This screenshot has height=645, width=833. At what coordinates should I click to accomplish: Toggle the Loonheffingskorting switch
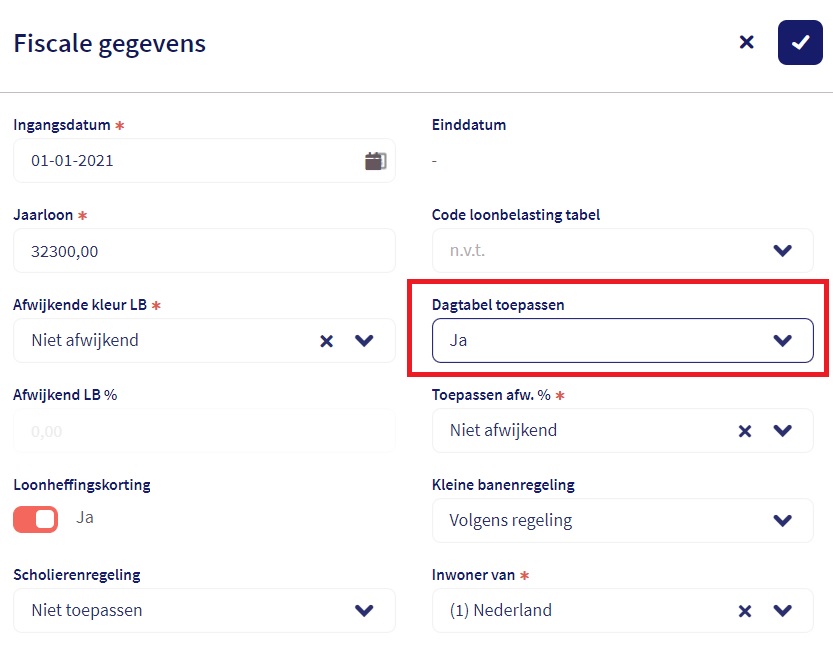36,519
